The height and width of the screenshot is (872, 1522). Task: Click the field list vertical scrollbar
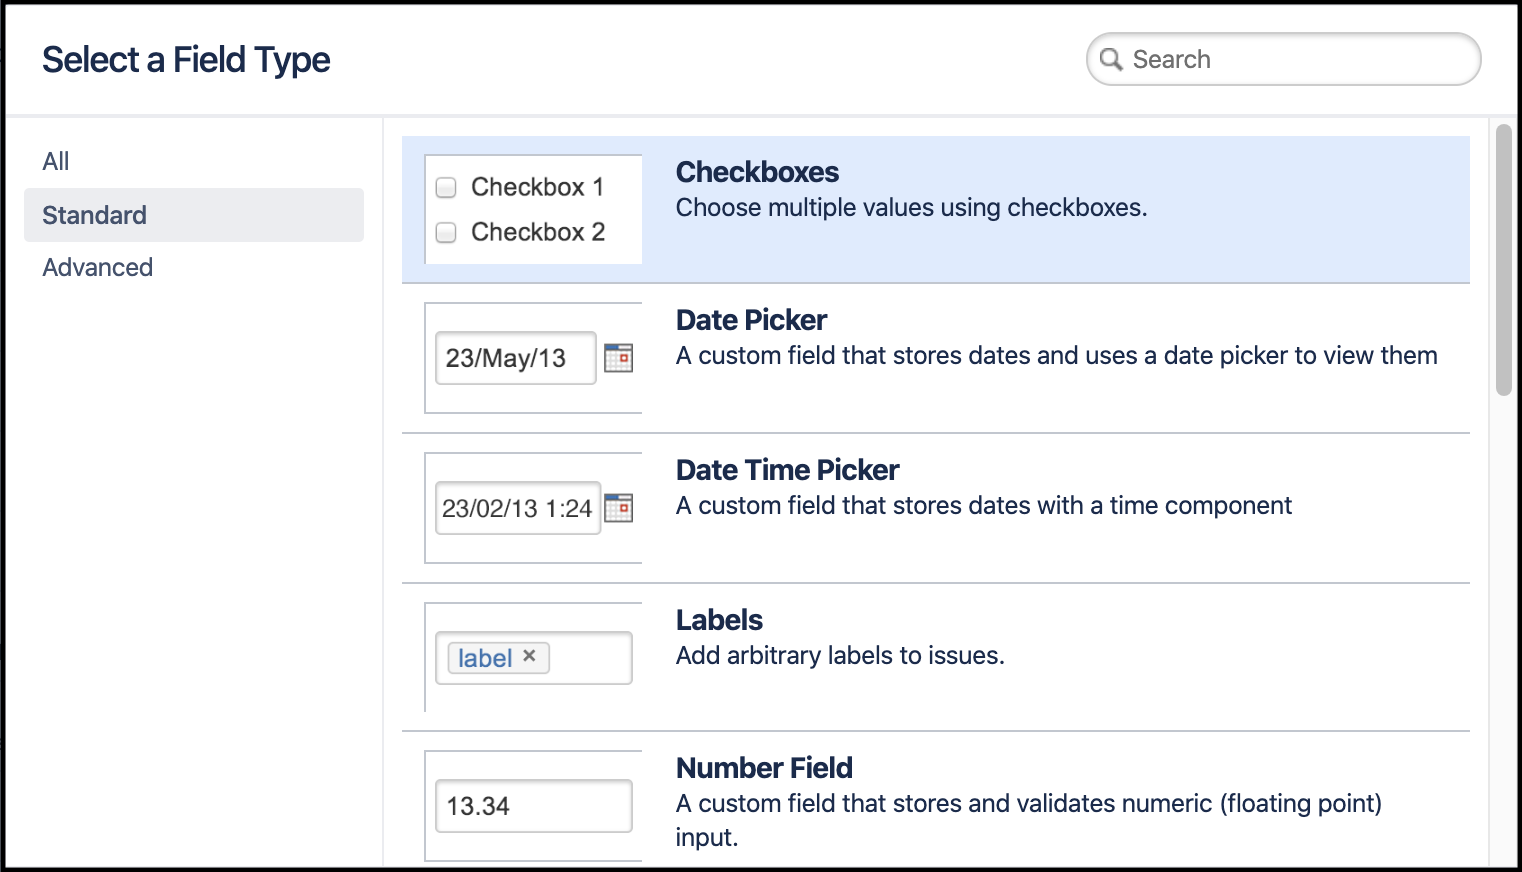click(x=1503, y=260)
